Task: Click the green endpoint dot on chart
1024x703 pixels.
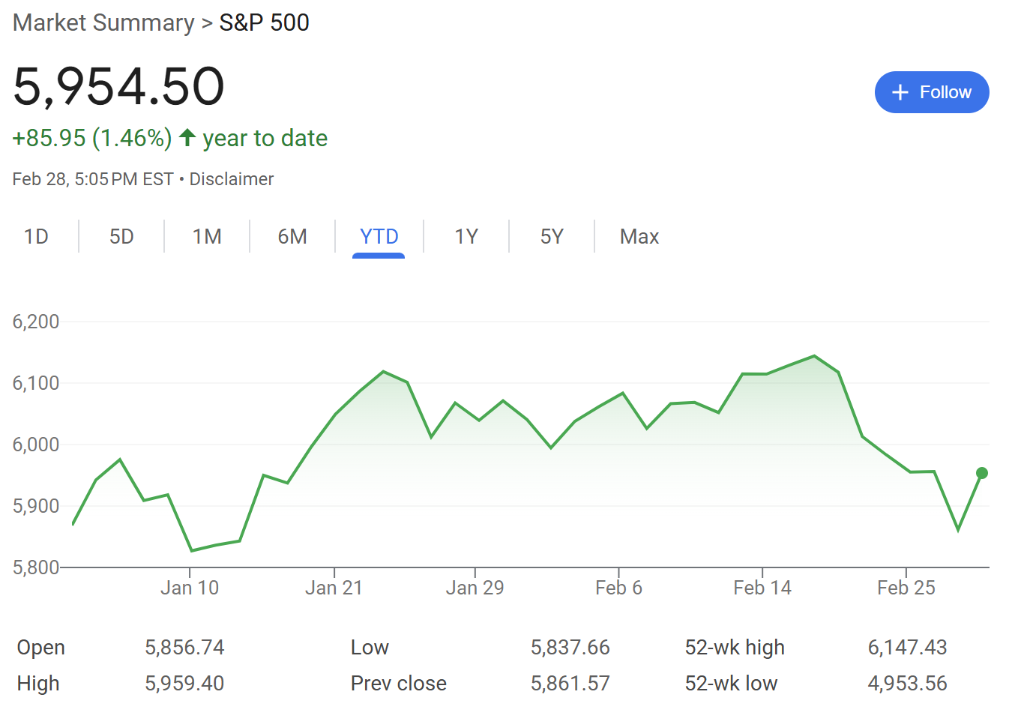Action: point(982,473)
